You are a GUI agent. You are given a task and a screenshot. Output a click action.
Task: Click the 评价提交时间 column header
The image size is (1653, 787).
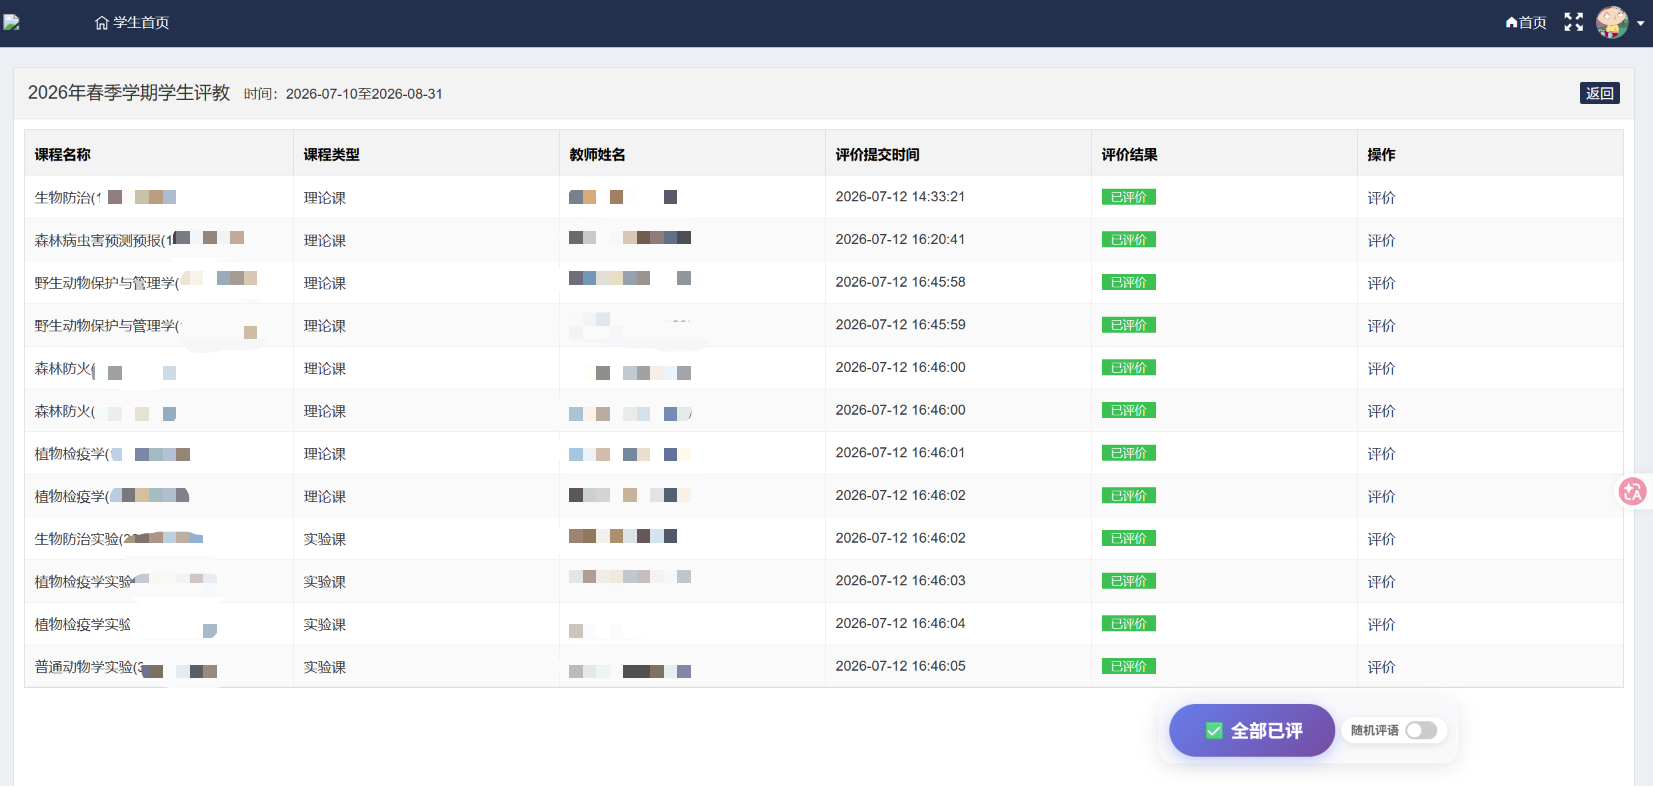pos(877,155)
